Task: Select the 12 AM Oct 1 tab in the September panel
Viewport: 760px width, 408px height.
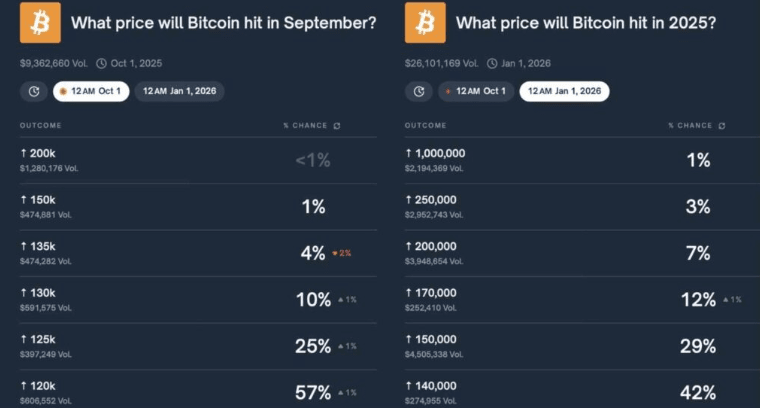Action: [x=90, y=91]
